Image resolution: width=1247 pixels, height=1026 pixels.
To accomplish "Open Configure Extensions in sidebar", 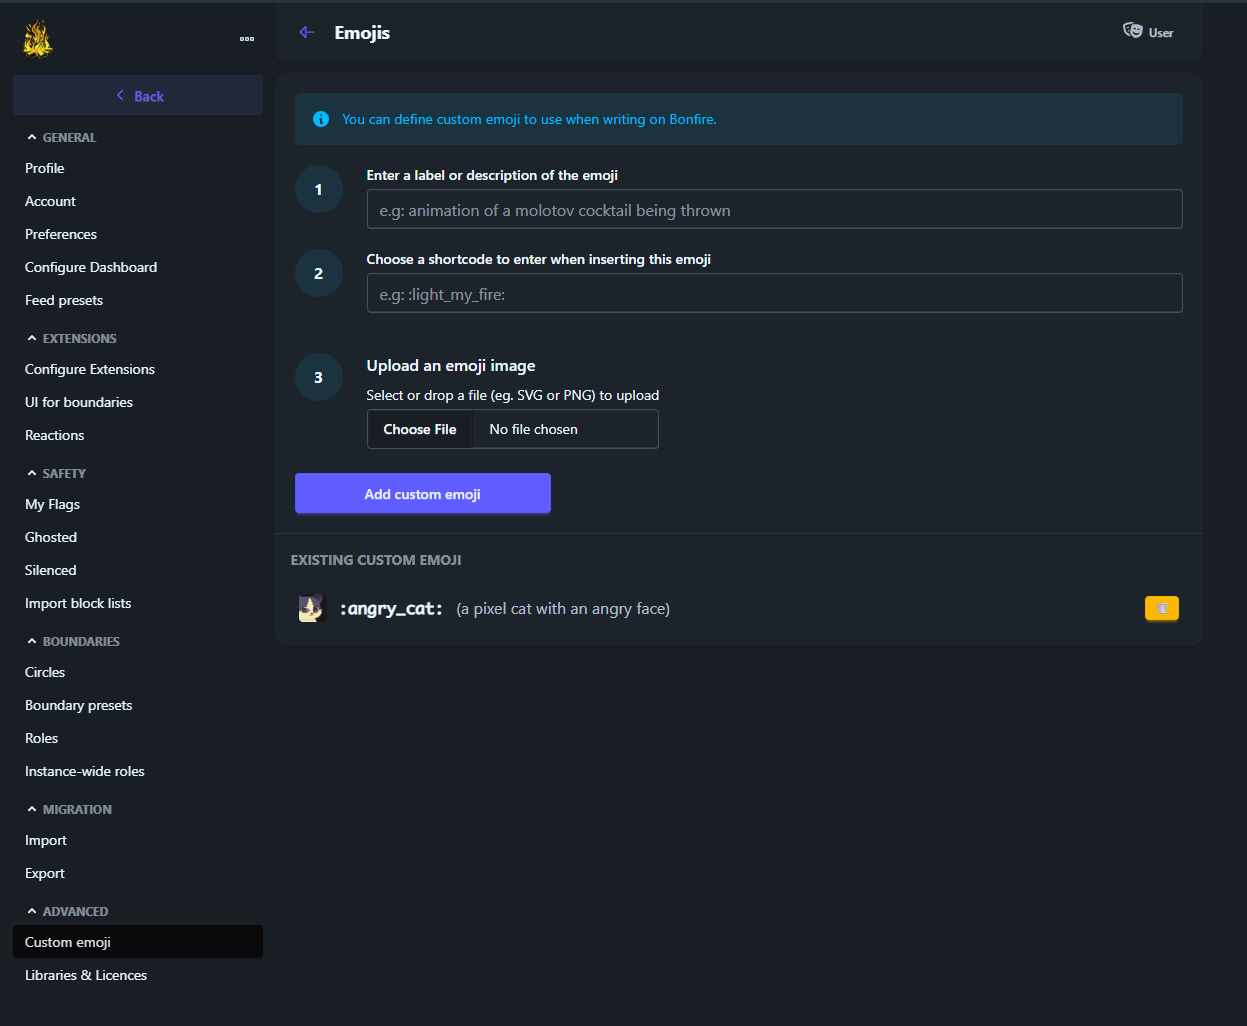I will (90, 369).
